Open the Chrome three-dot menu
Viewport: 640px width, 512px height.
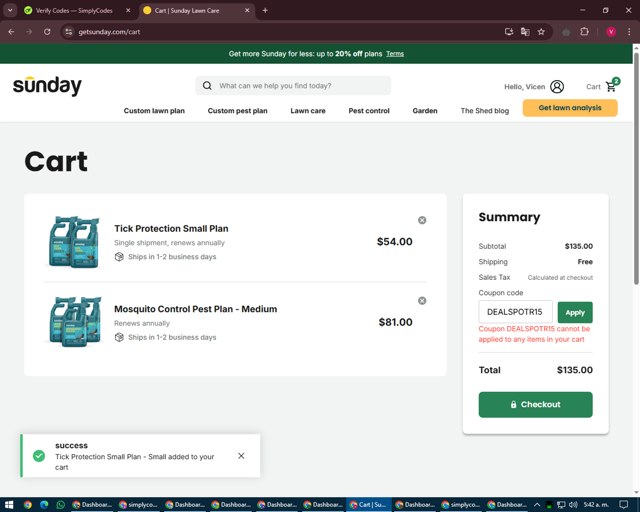(x=629, y=32)
